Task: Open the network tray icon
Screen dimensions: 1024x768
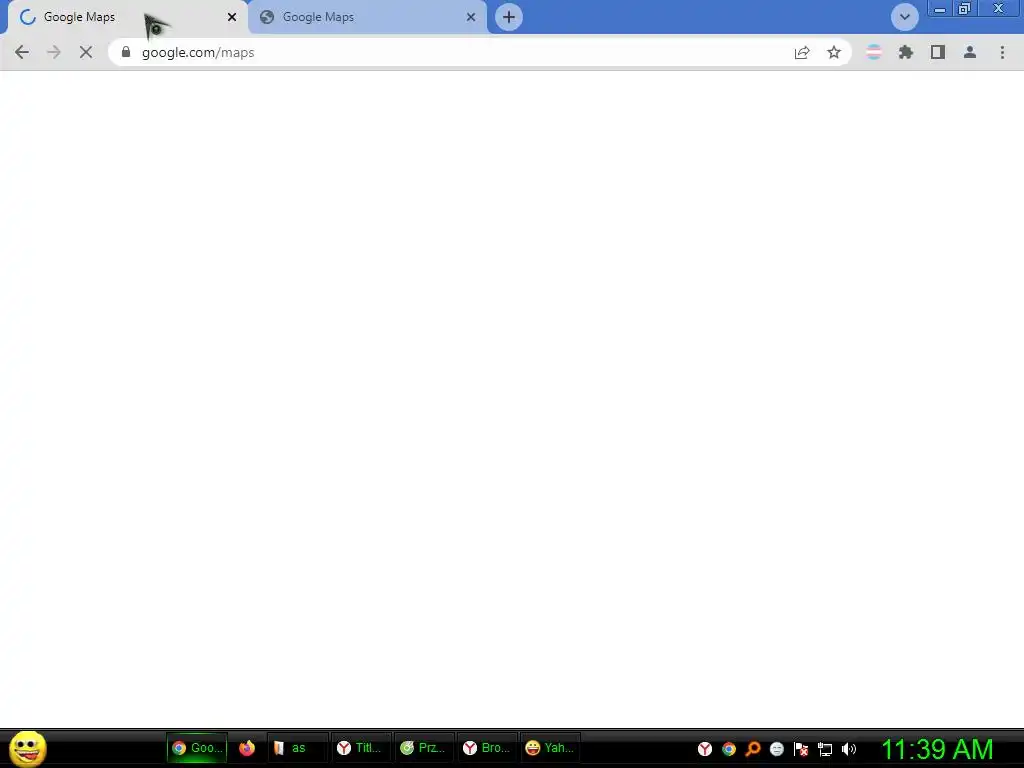Action: click(x=825, y=749)
